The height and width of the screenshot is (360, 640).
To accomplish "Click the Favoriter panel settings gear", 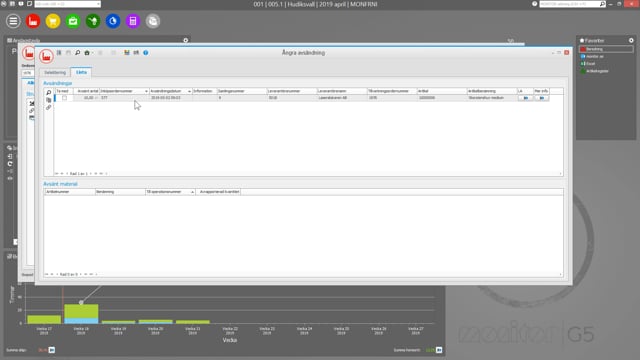I will tap(631, 40).
